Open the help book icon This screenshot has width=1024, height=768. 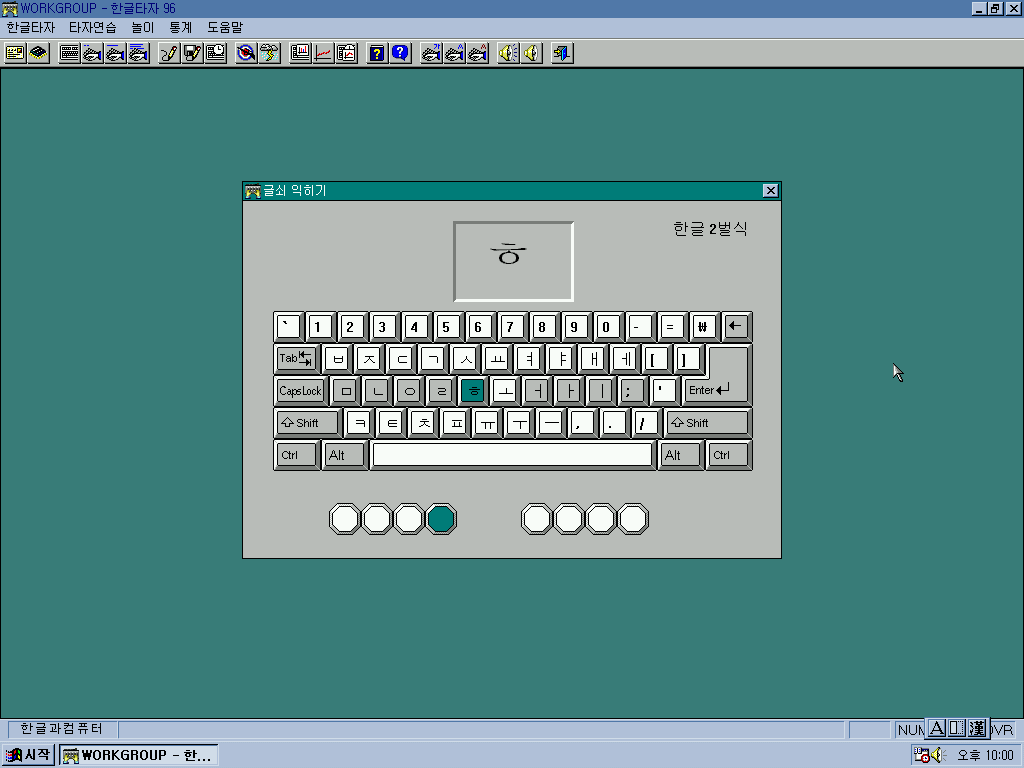tap(377, 53)
